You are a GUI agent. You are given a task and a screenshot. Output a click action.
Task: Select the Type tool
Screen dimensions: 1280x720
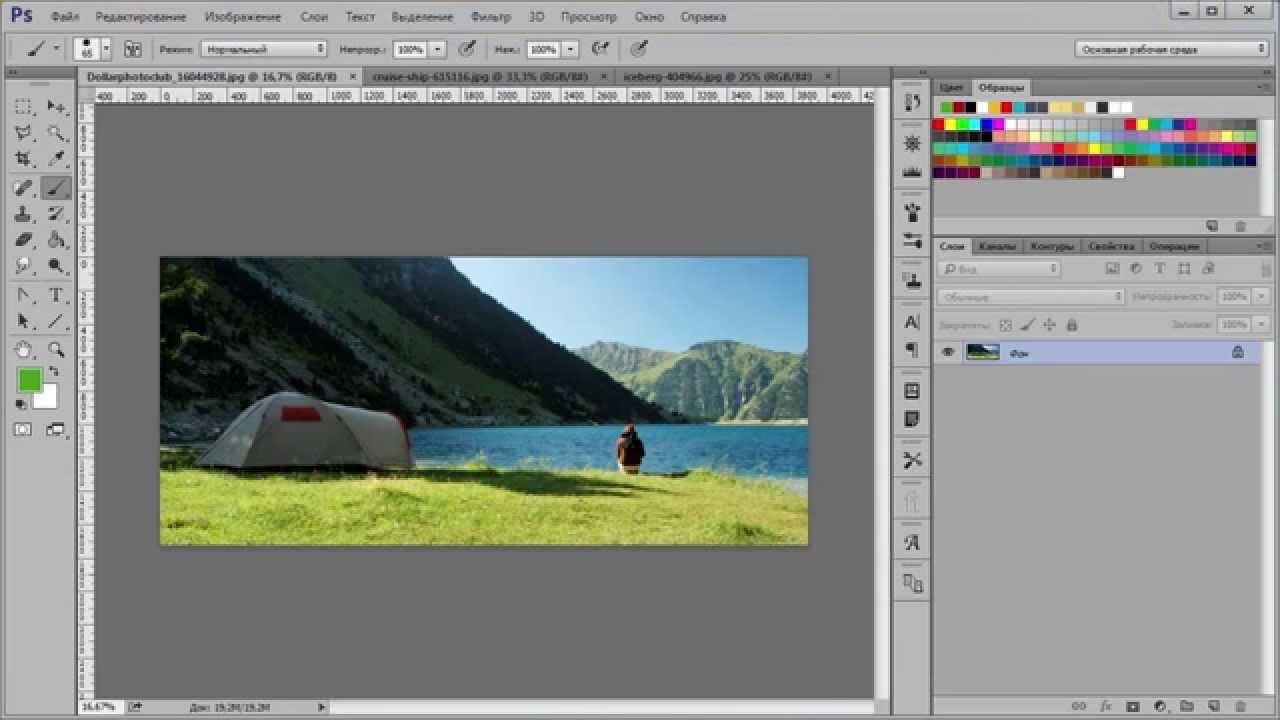click(57, 295)
